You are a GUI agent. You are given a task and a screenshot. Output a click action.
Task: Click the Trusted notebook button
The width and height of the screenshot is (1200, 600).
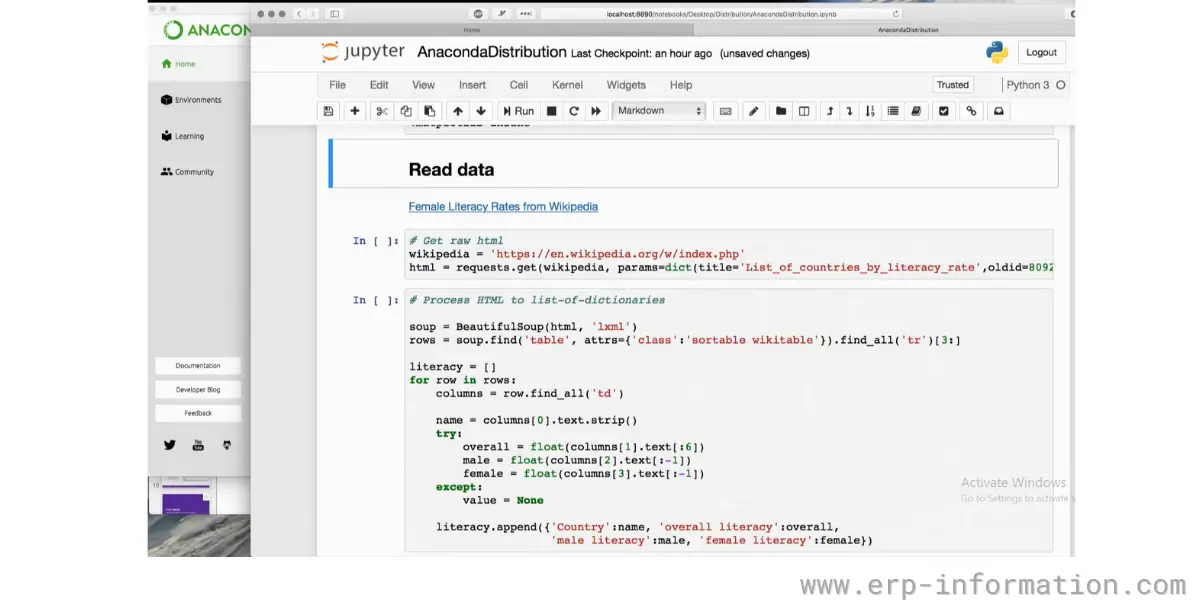[953, 85]
